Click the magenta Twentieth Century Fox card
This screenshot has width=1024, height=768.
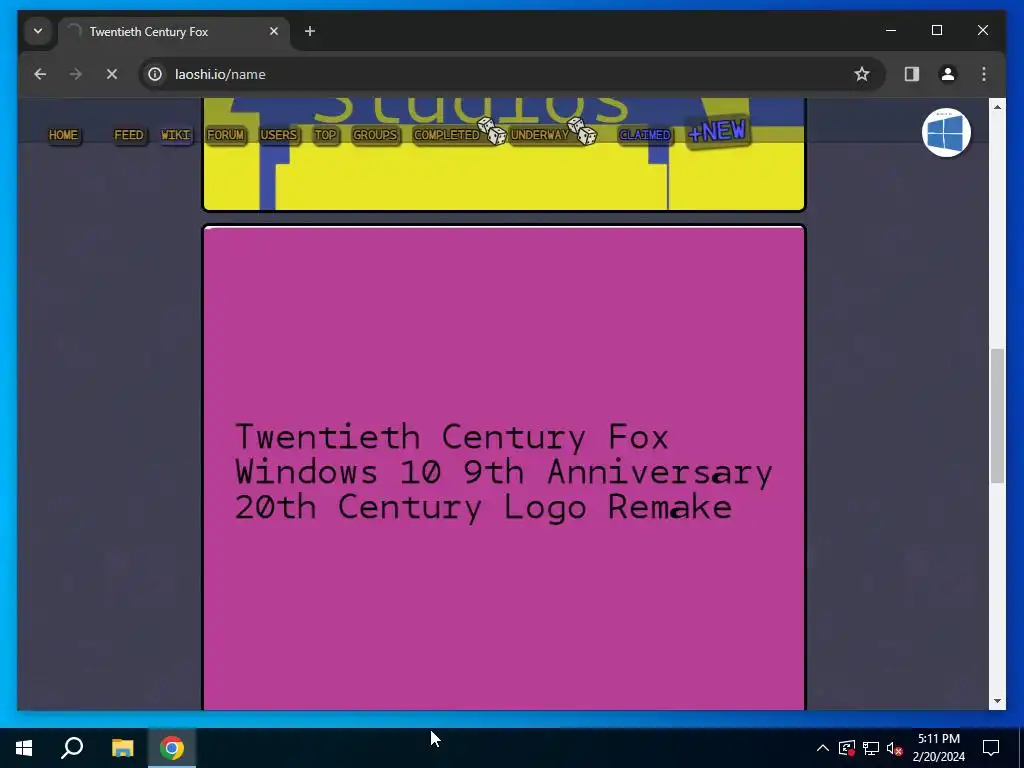tap(504, 467)
